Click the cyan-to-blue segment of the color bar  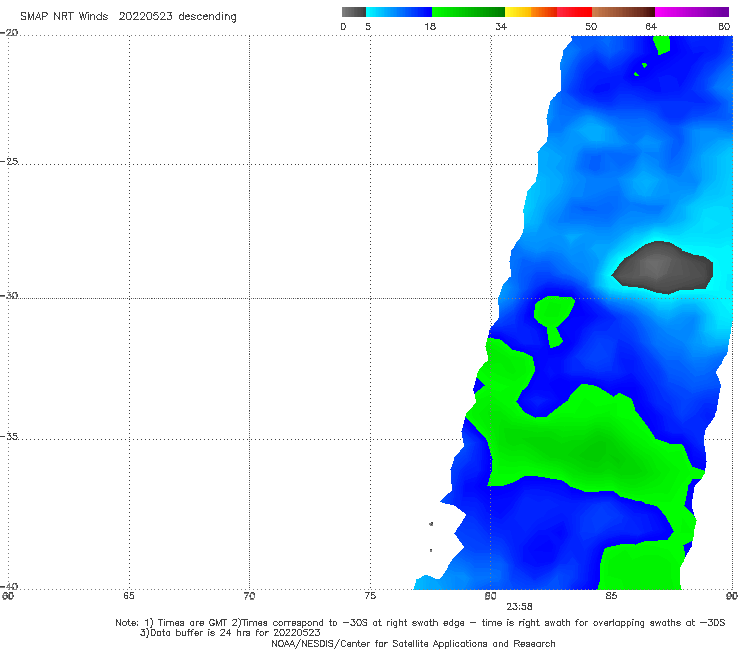pyautogui.click(x=399, y=12)
